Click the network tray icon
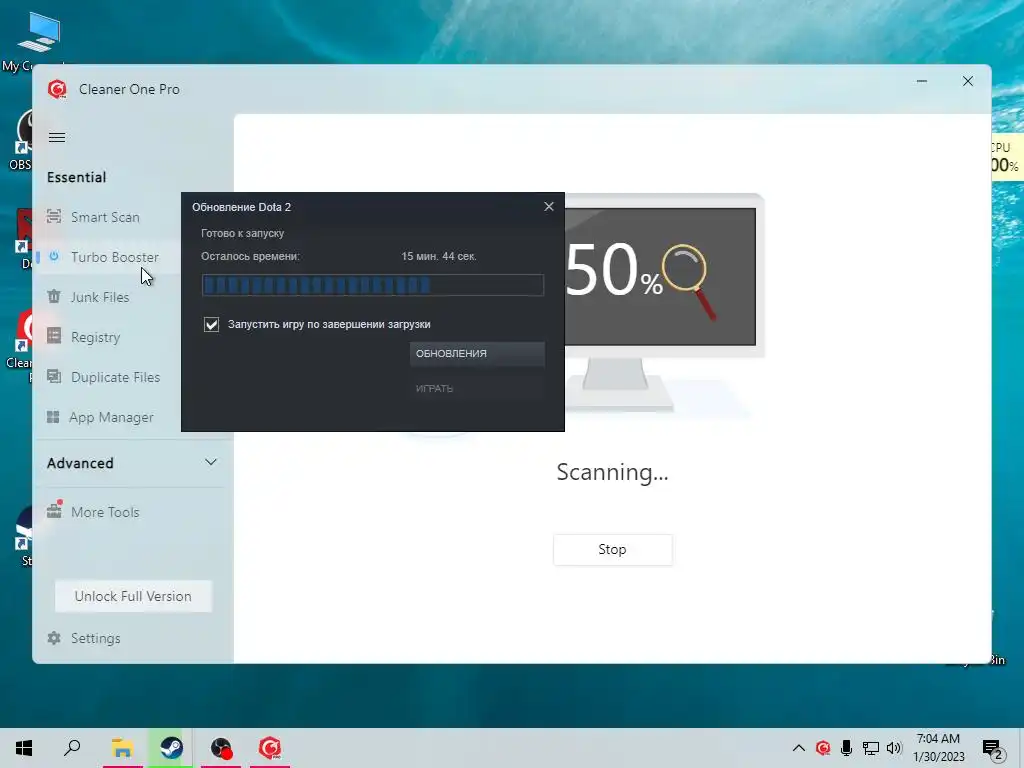This screenshot has width=1024, height=768. [871, 748]
